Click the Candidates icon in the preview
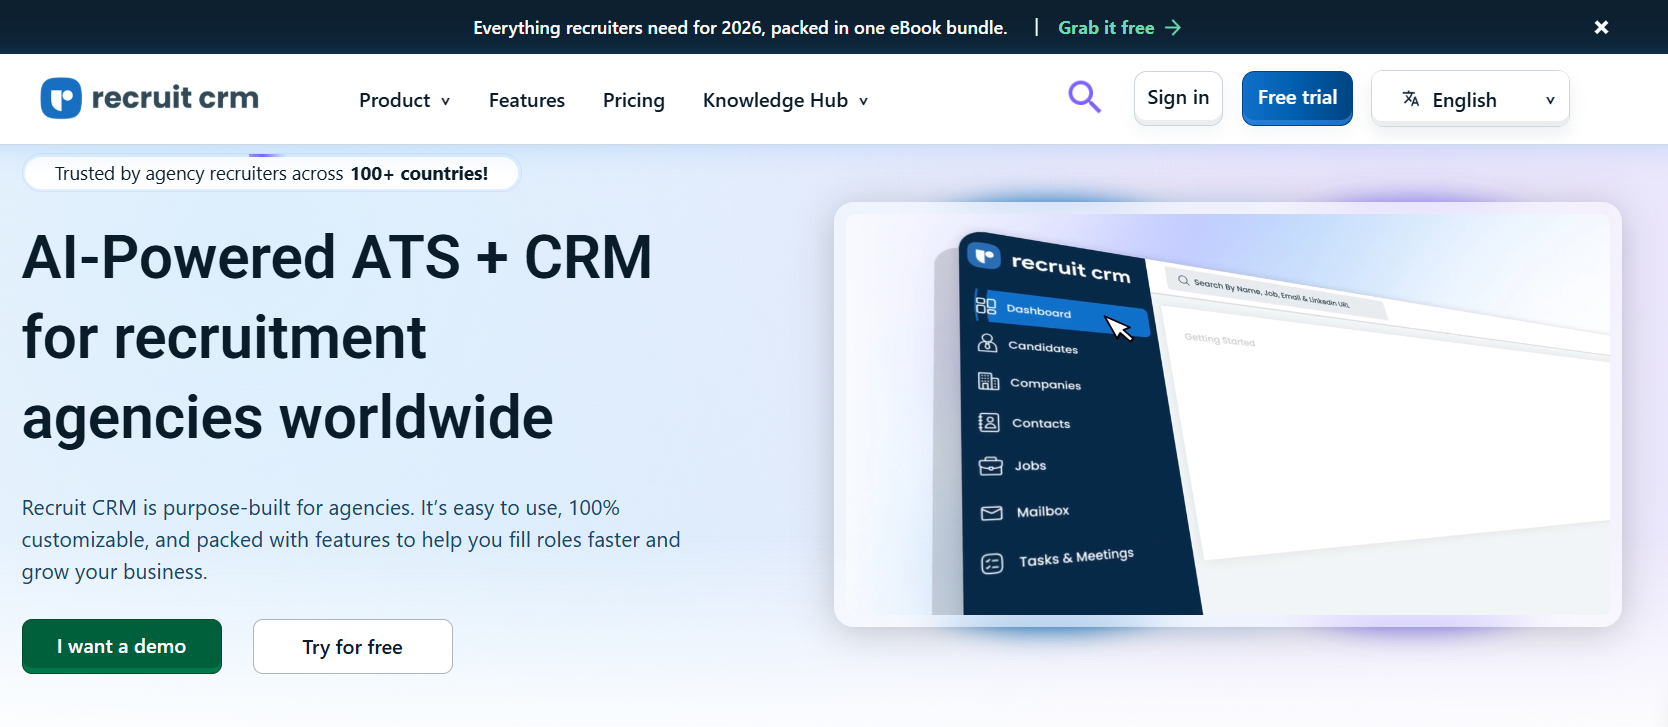 987,343
